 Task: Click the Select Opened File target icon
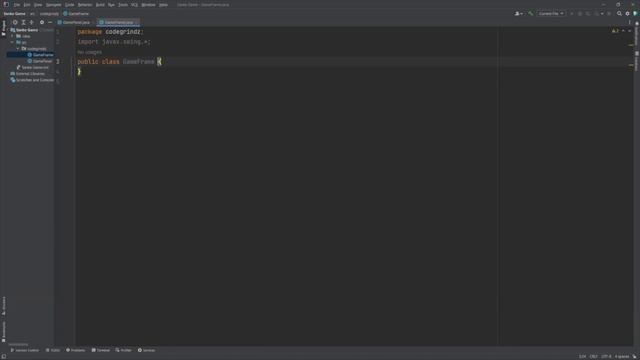pyautogui.click(x=15, y=22)
